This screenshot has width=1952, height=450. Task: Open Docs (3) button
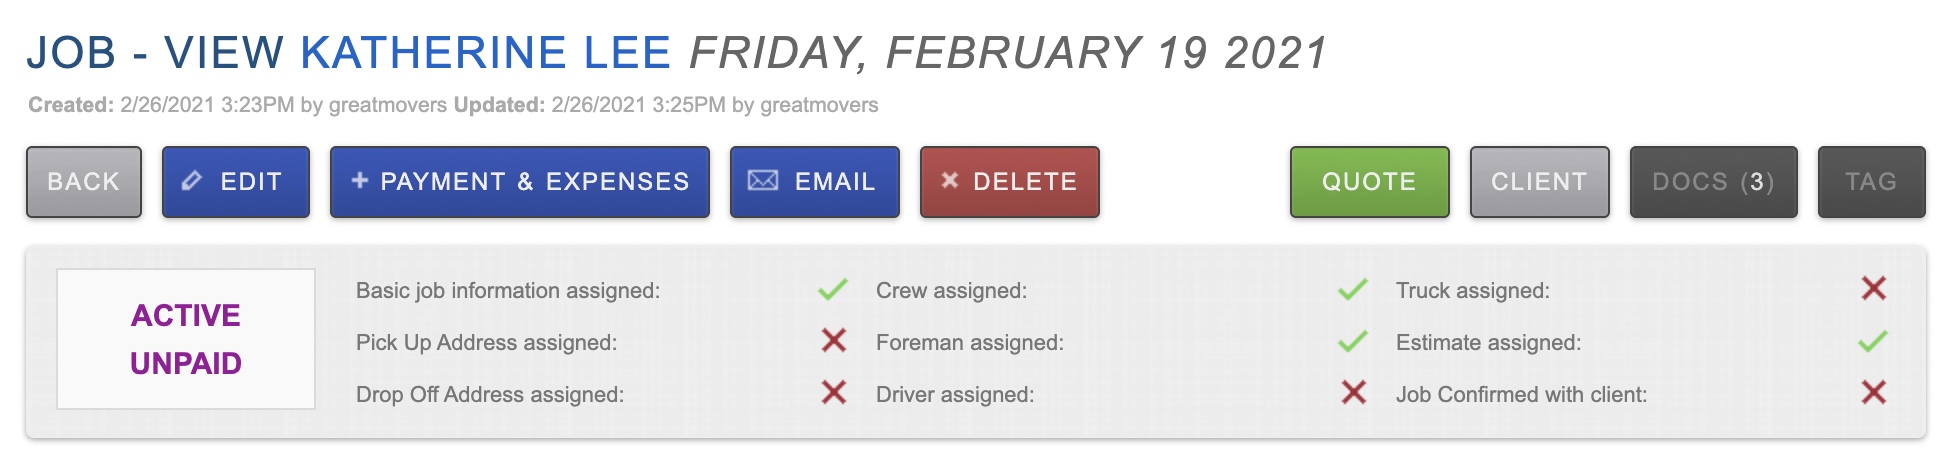tap(1713, 182)
